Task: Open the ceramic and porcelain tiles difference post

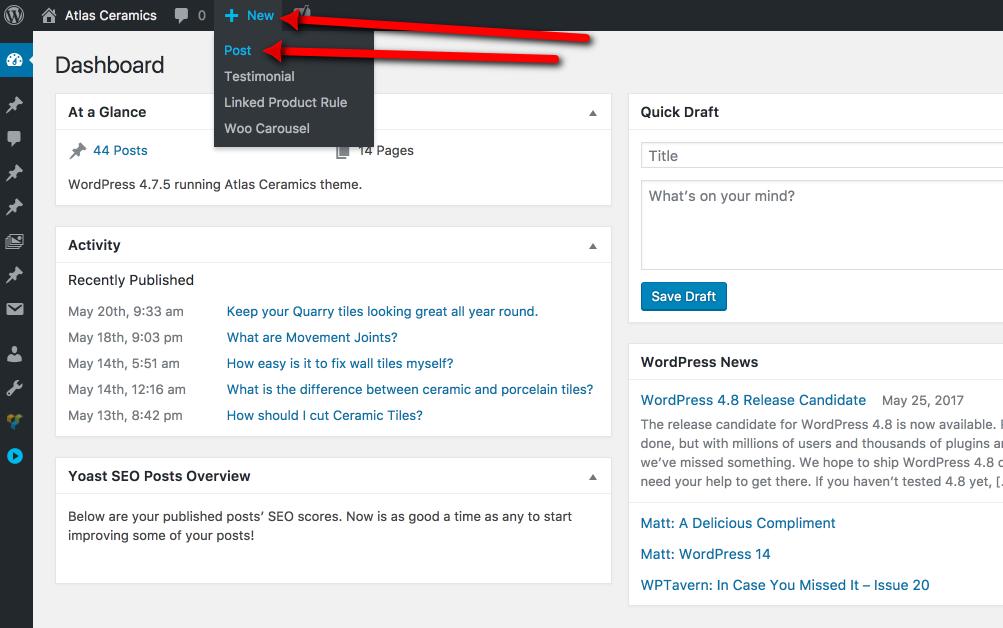Action: [x=410, y=389]
